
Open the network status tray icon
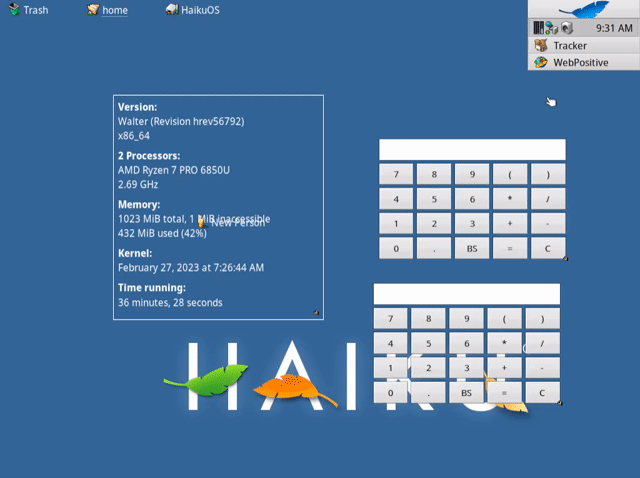(552, 28)
